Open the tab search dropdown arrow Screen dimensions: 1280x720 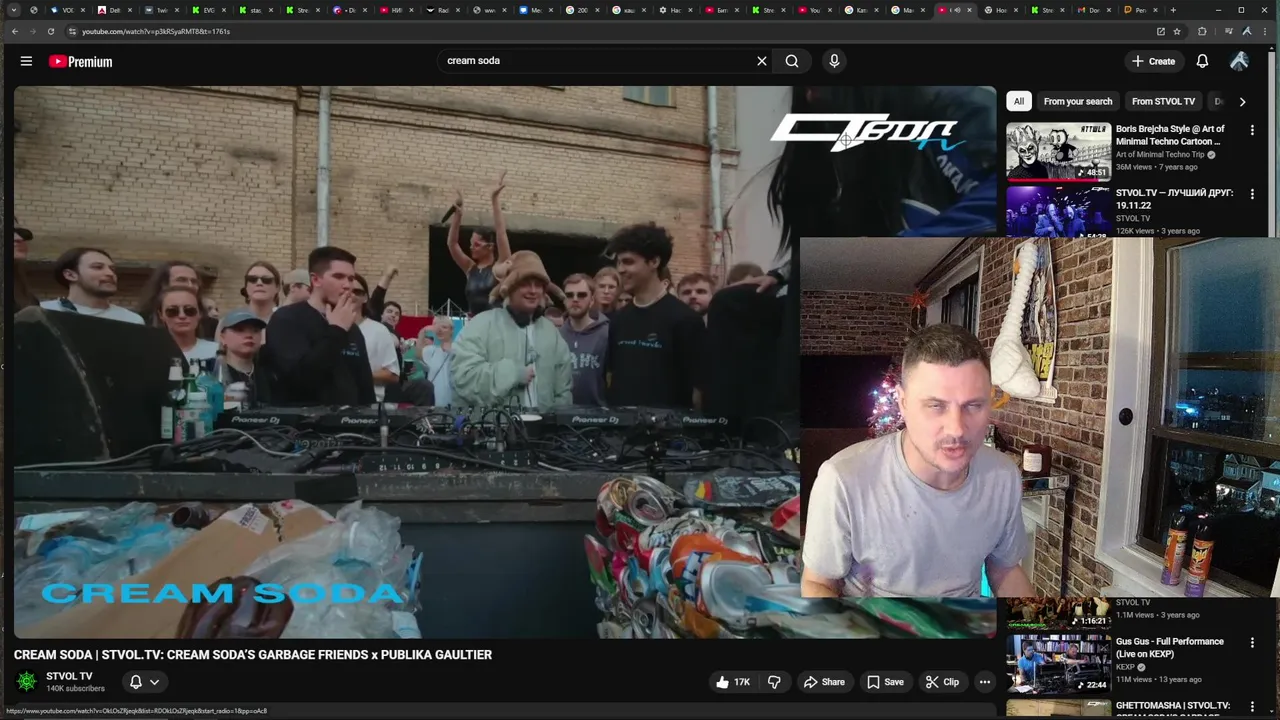[x=14, y=10]
